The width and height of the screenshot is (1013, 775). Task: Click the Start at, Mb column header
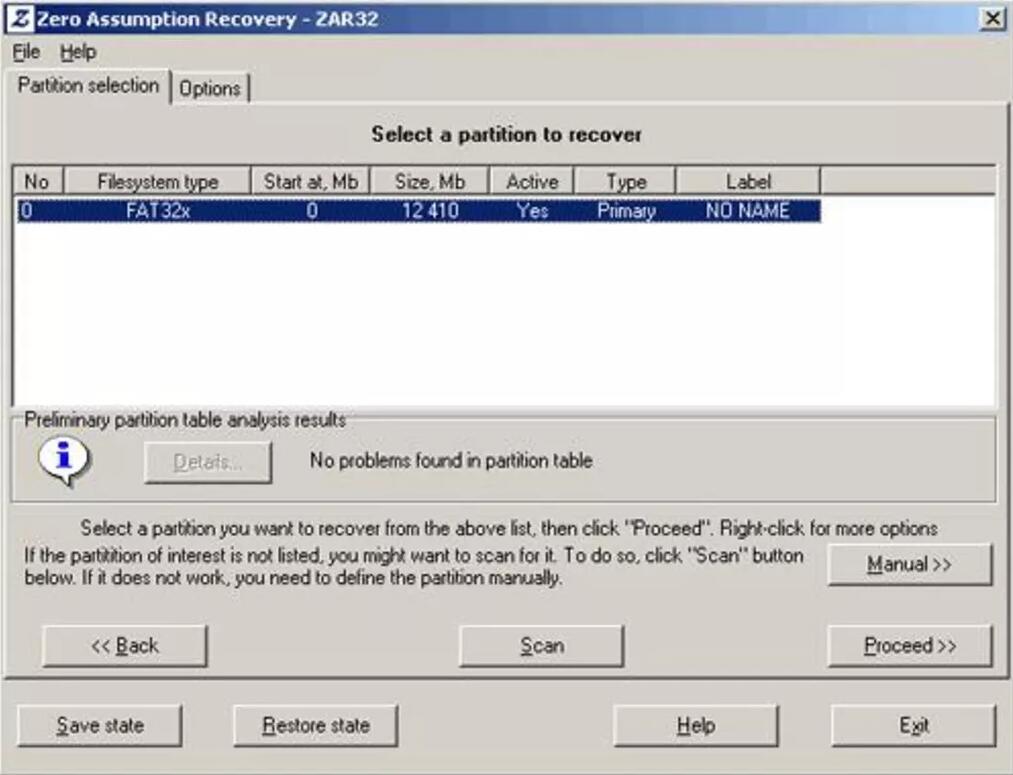click(x=310, y=182)
